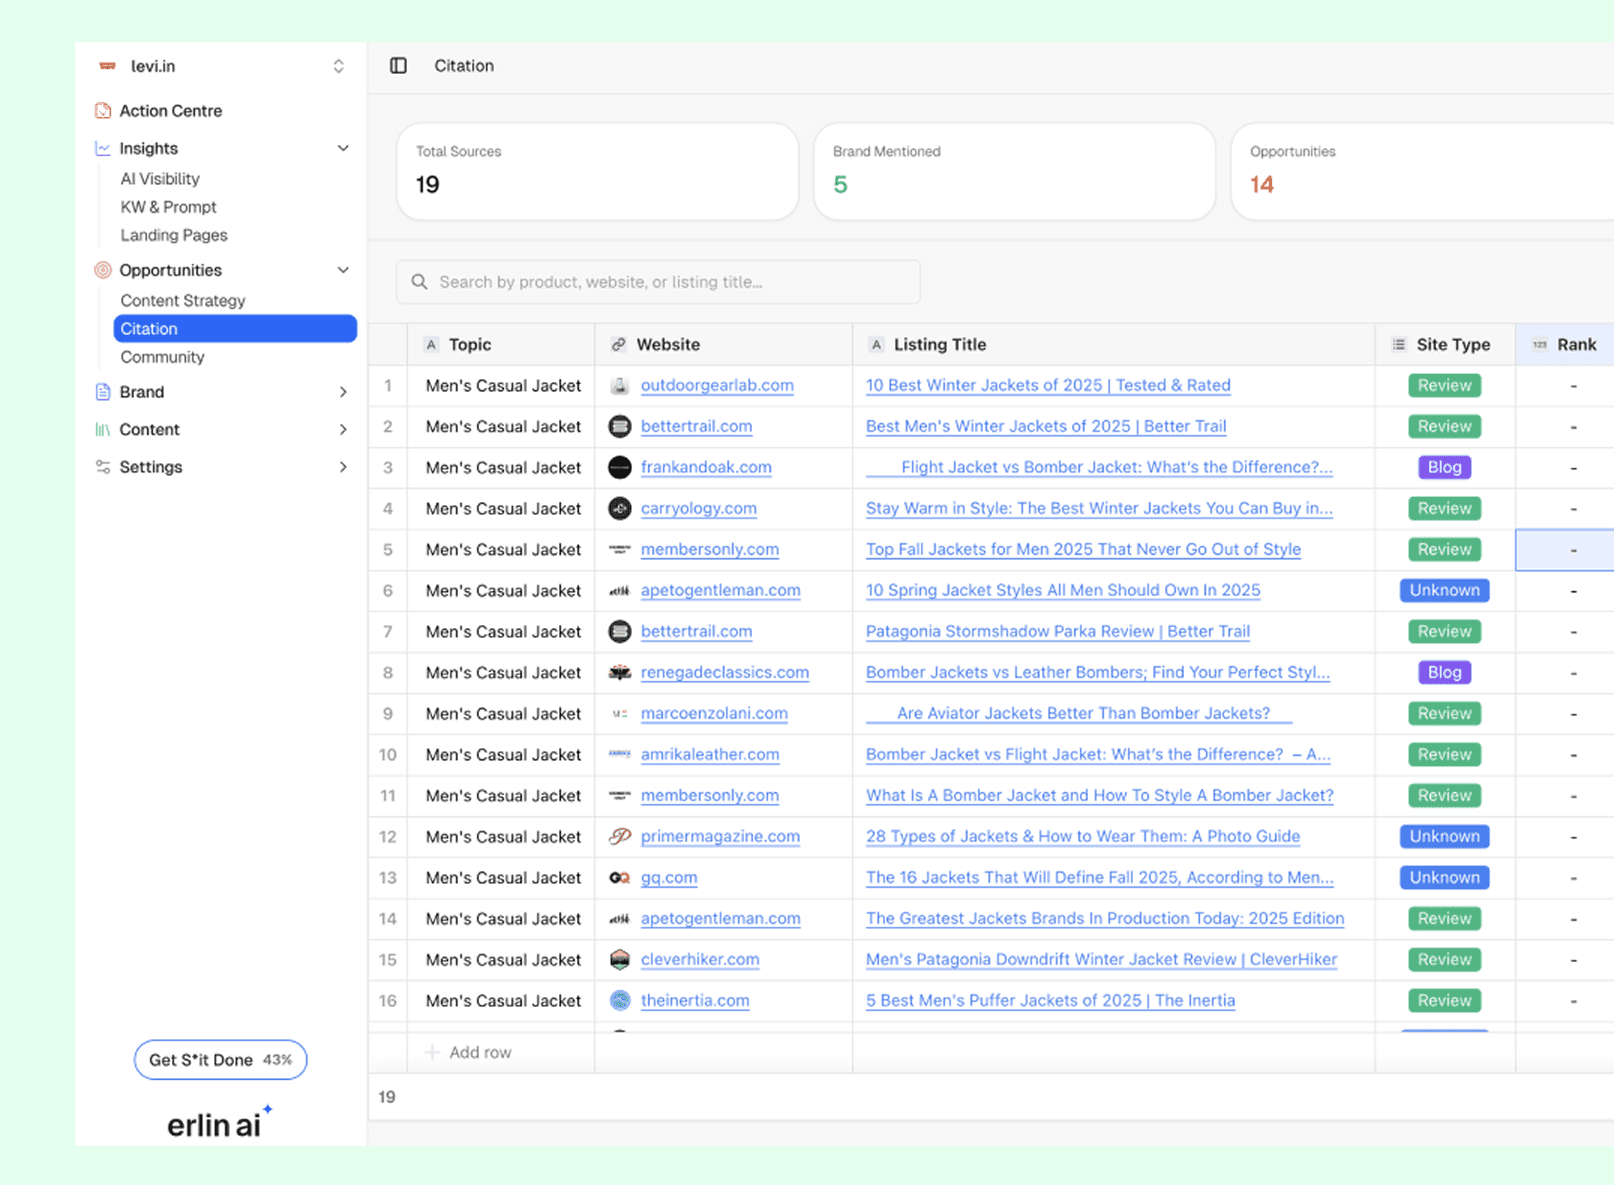Click the carryology.com favicon
Image resolution: width=1614 pixels, height=1185 pixels.
click(620, 509)
